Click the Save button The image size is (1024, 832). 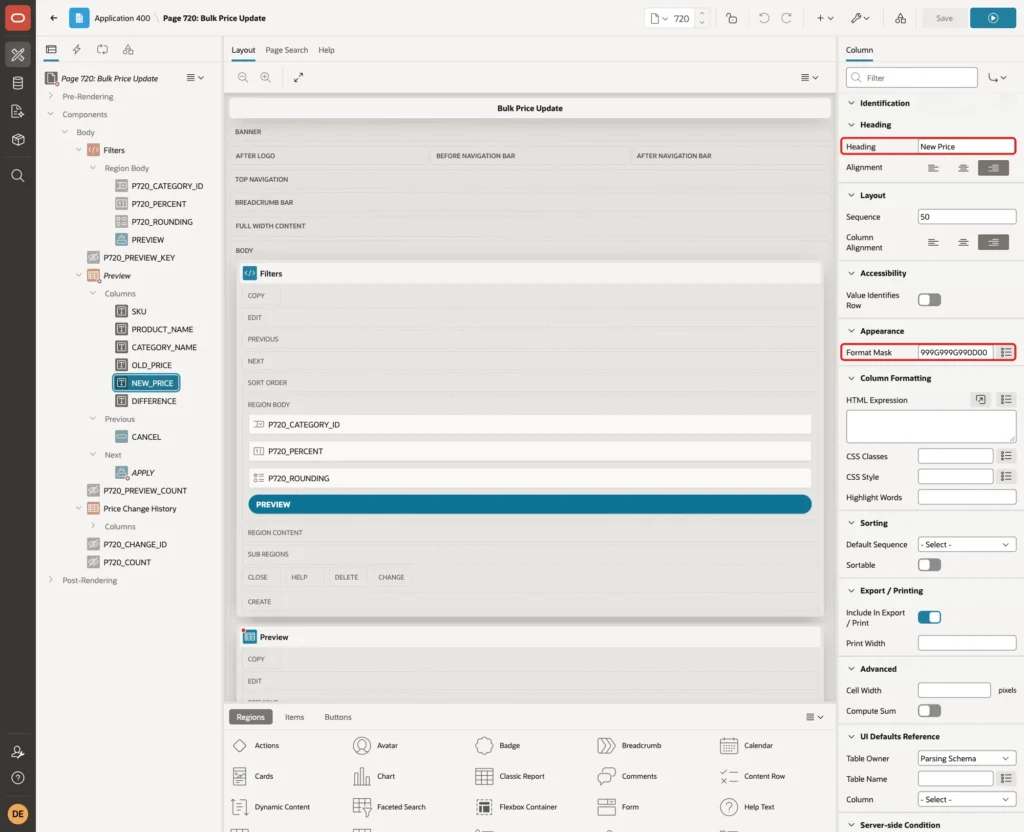point(944,18)
